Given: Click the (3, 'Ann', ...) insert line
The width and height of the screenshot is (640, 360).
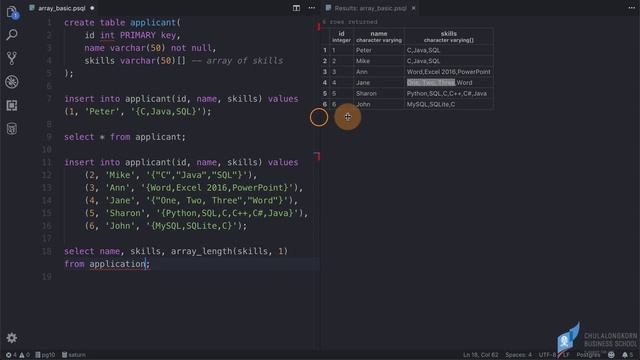Looking at the screenshot, I should coord(194,188).
